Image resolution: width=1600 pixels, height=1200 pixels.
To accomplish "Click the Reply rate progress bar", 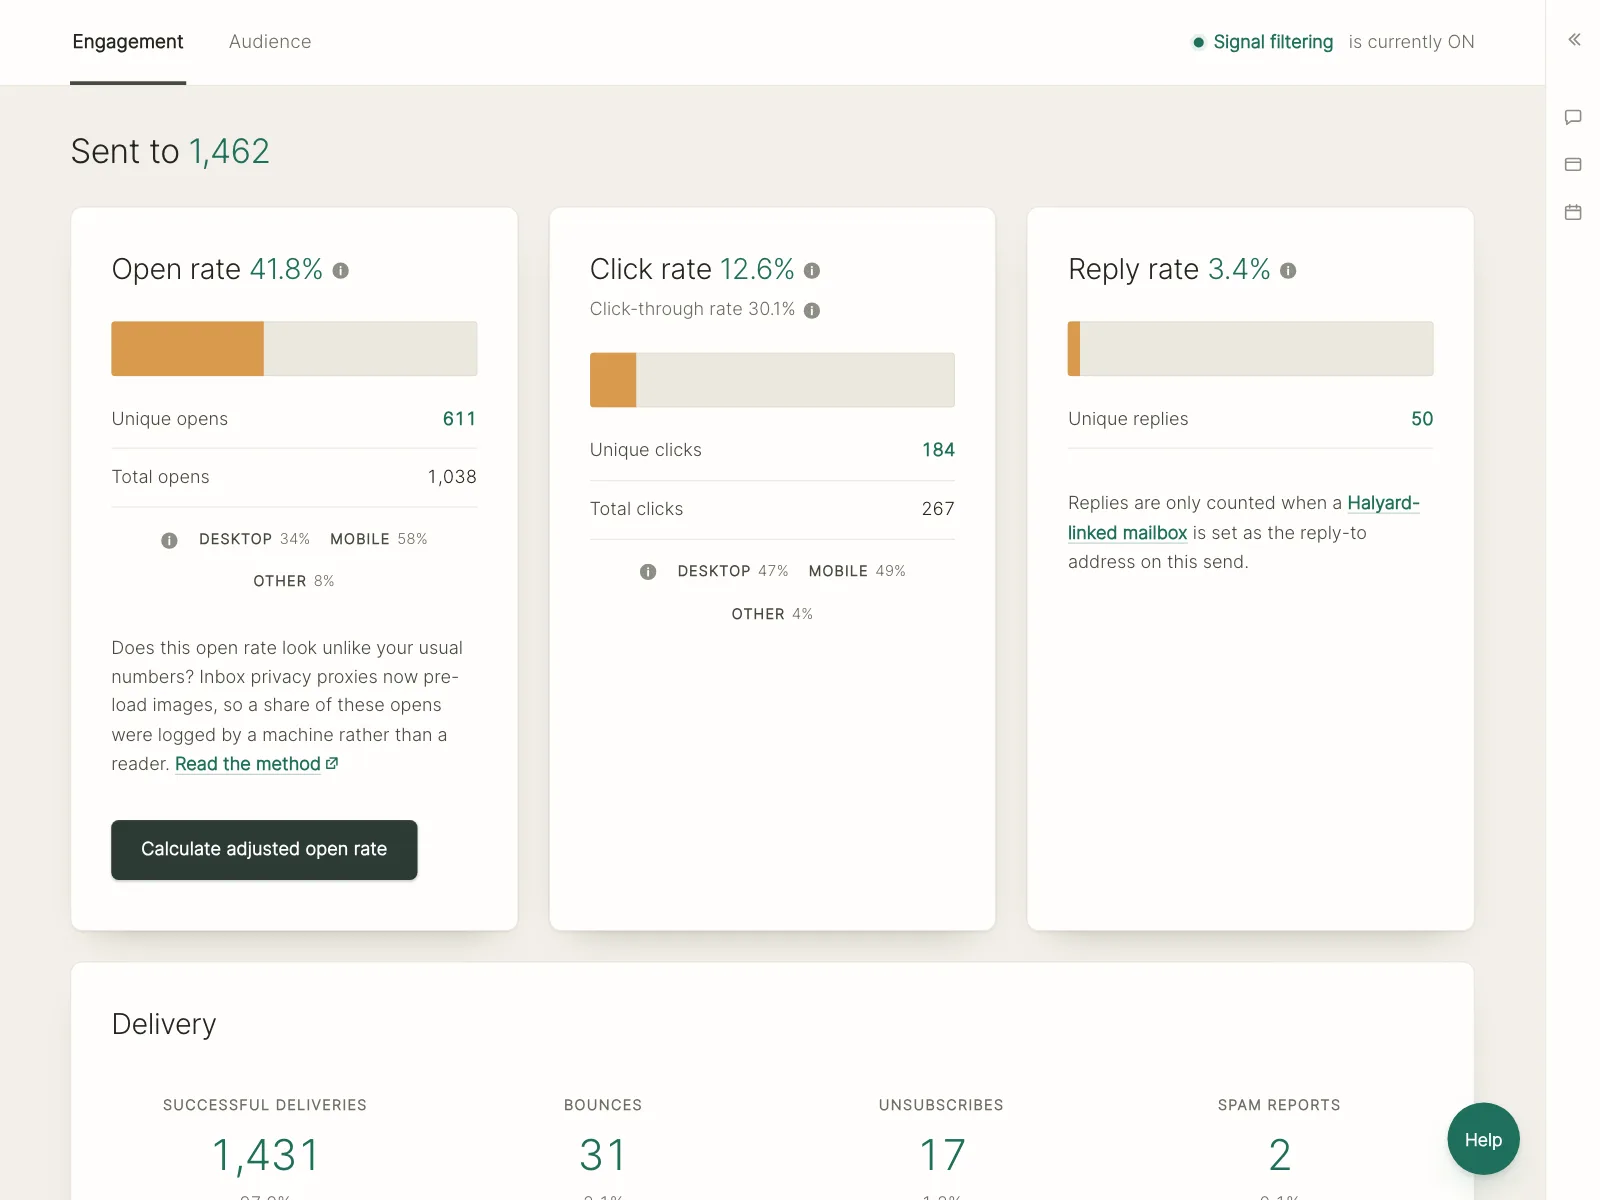I will tap(1250, 349).
